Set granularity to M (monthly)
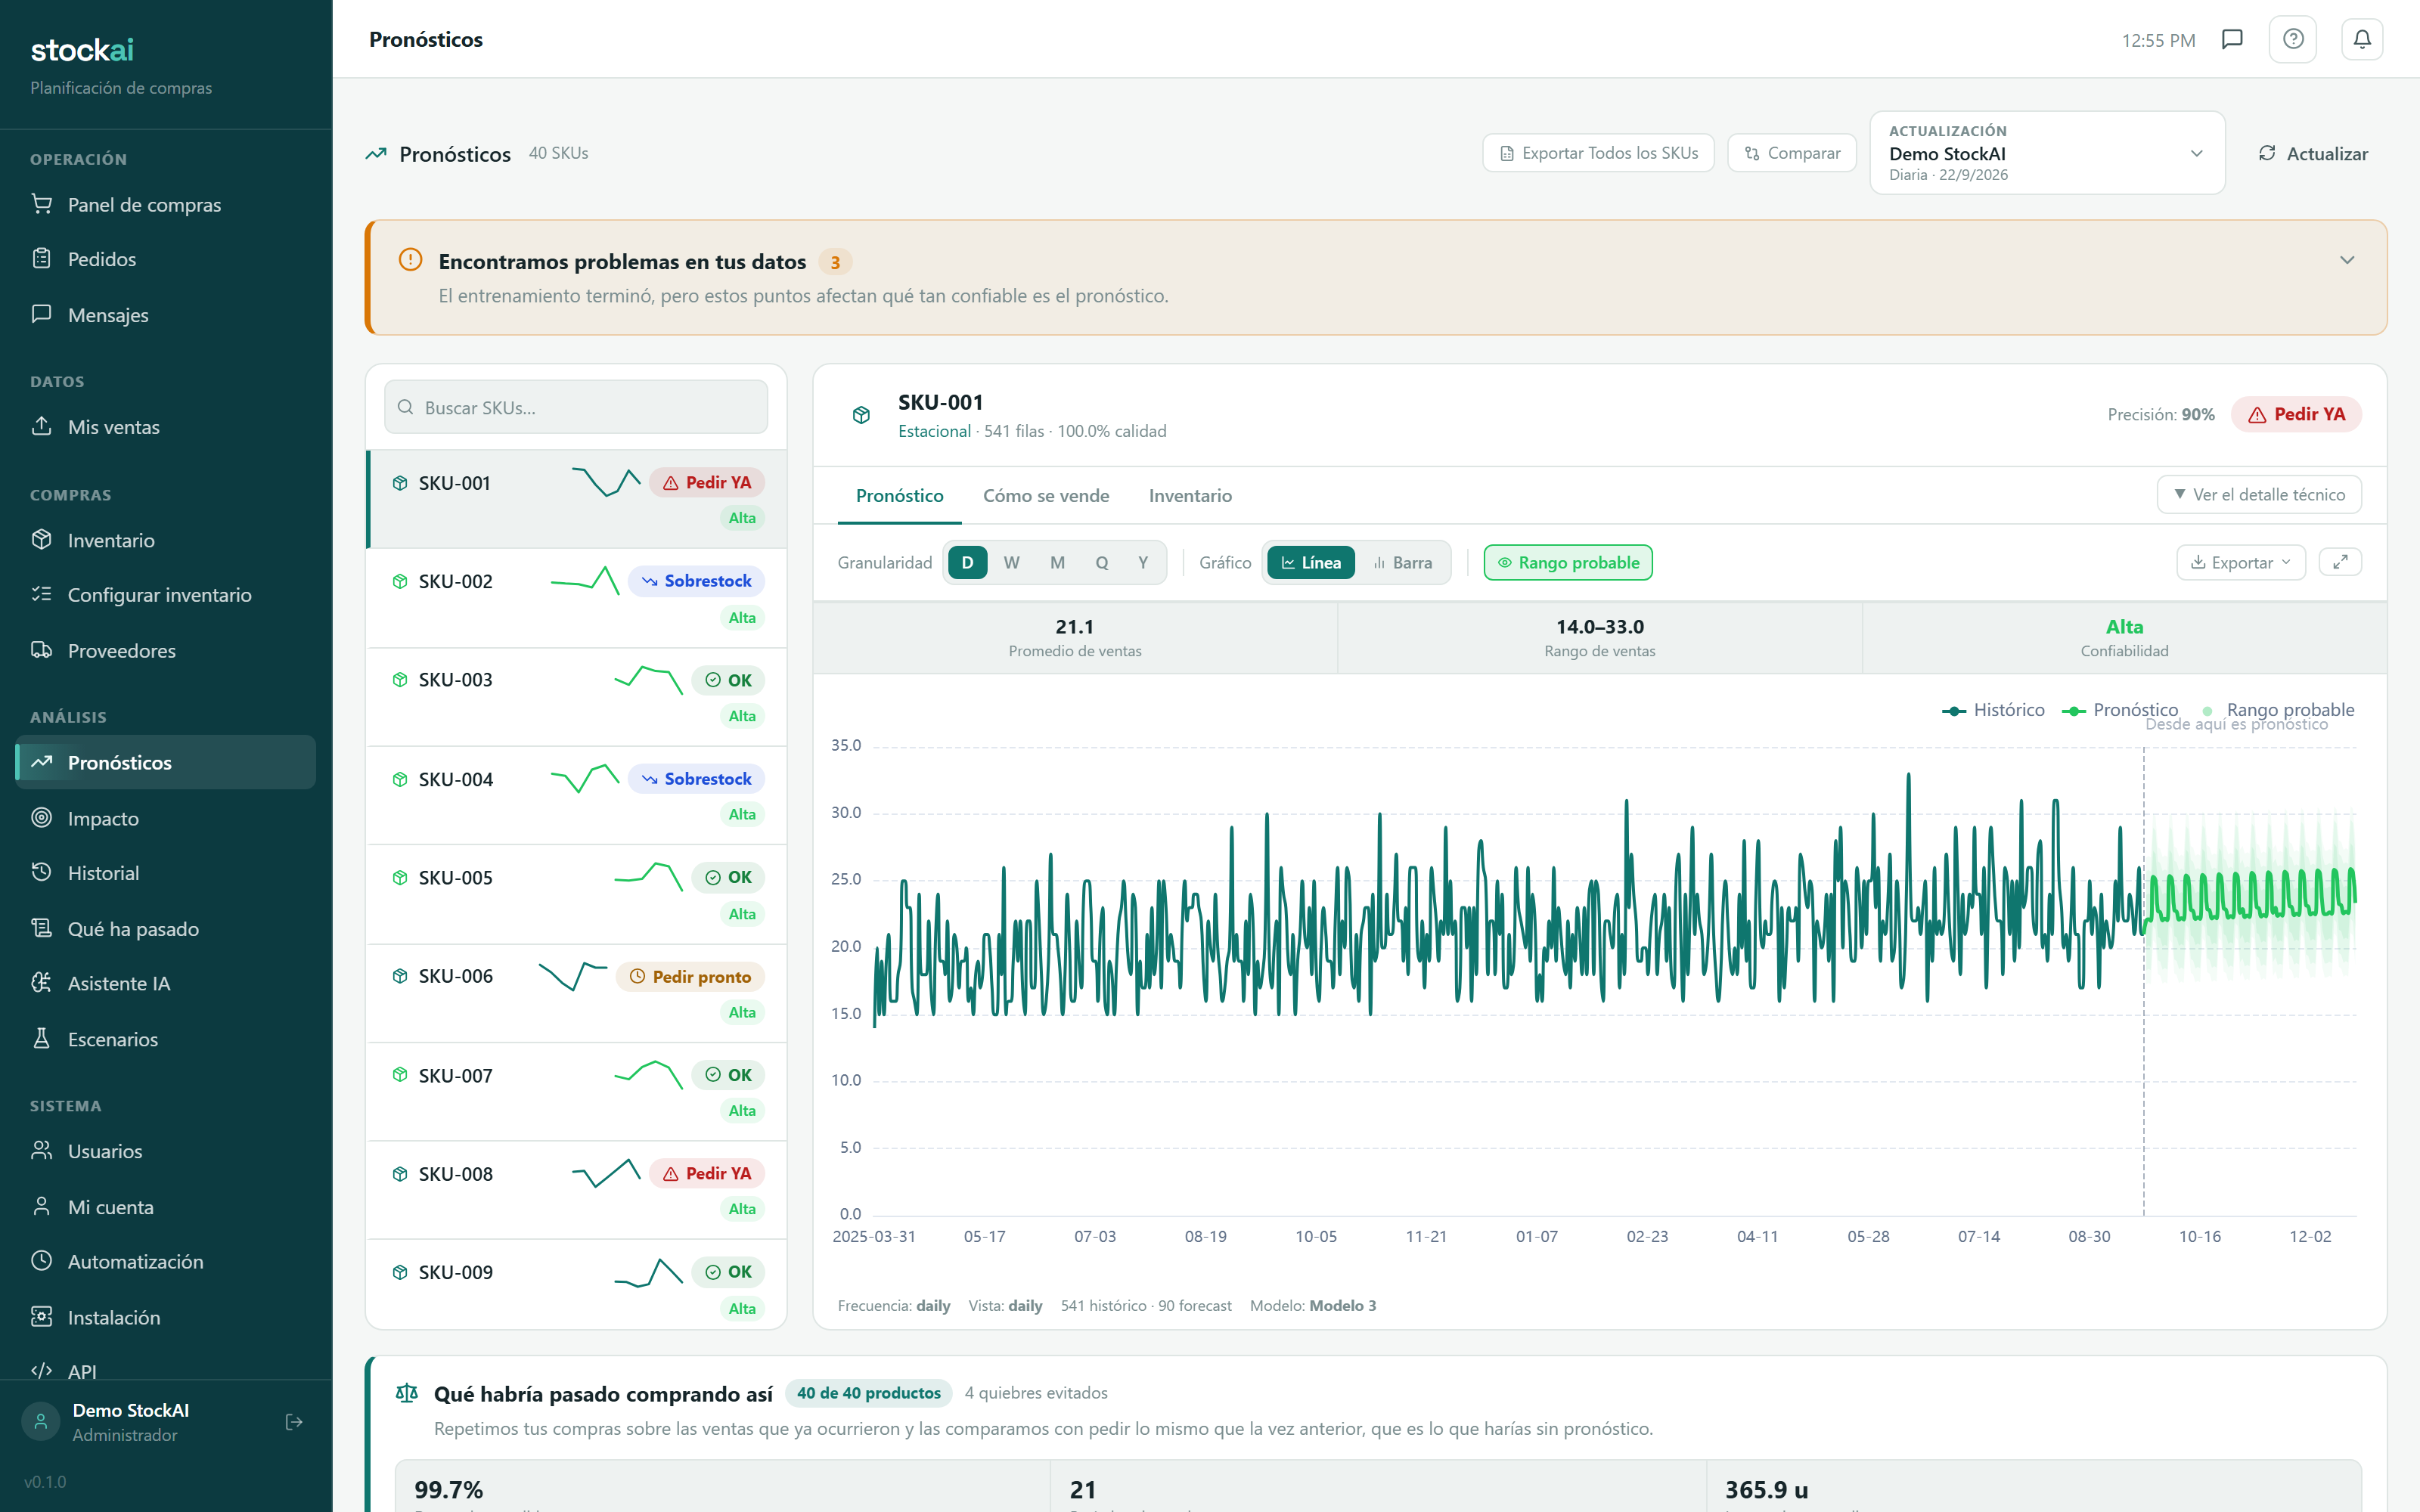The height and width of the screenshot is (1512, 2420). [1057, 563]
